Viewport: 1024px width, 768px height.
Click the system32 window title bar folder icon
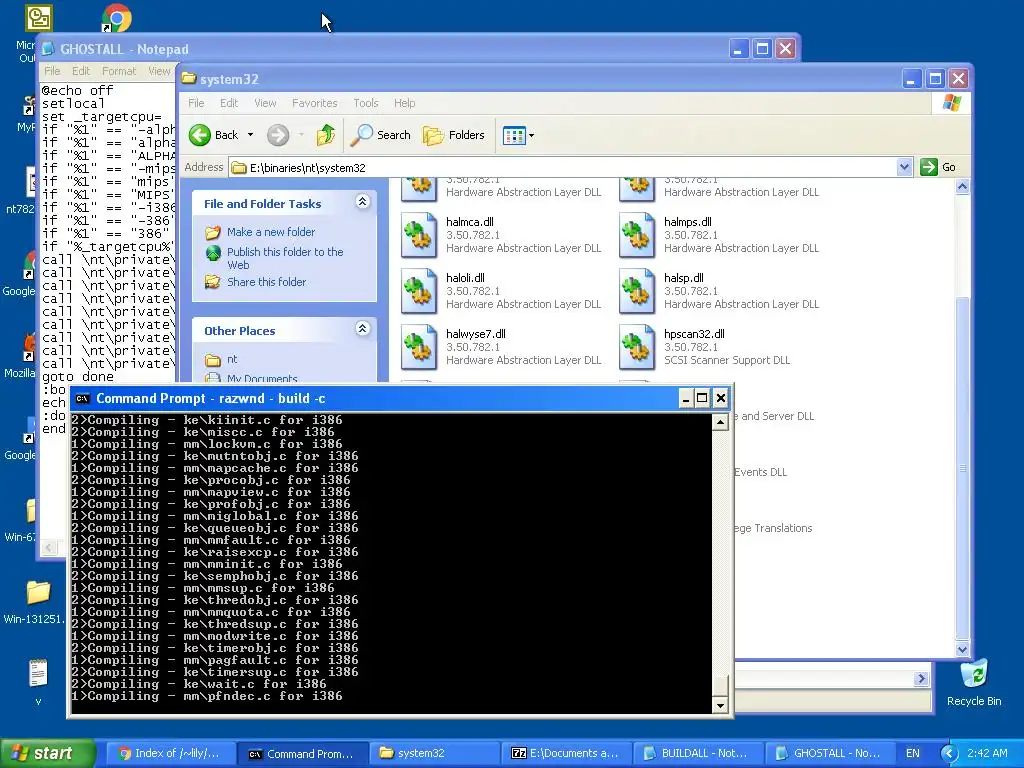(x=189, y=78)
